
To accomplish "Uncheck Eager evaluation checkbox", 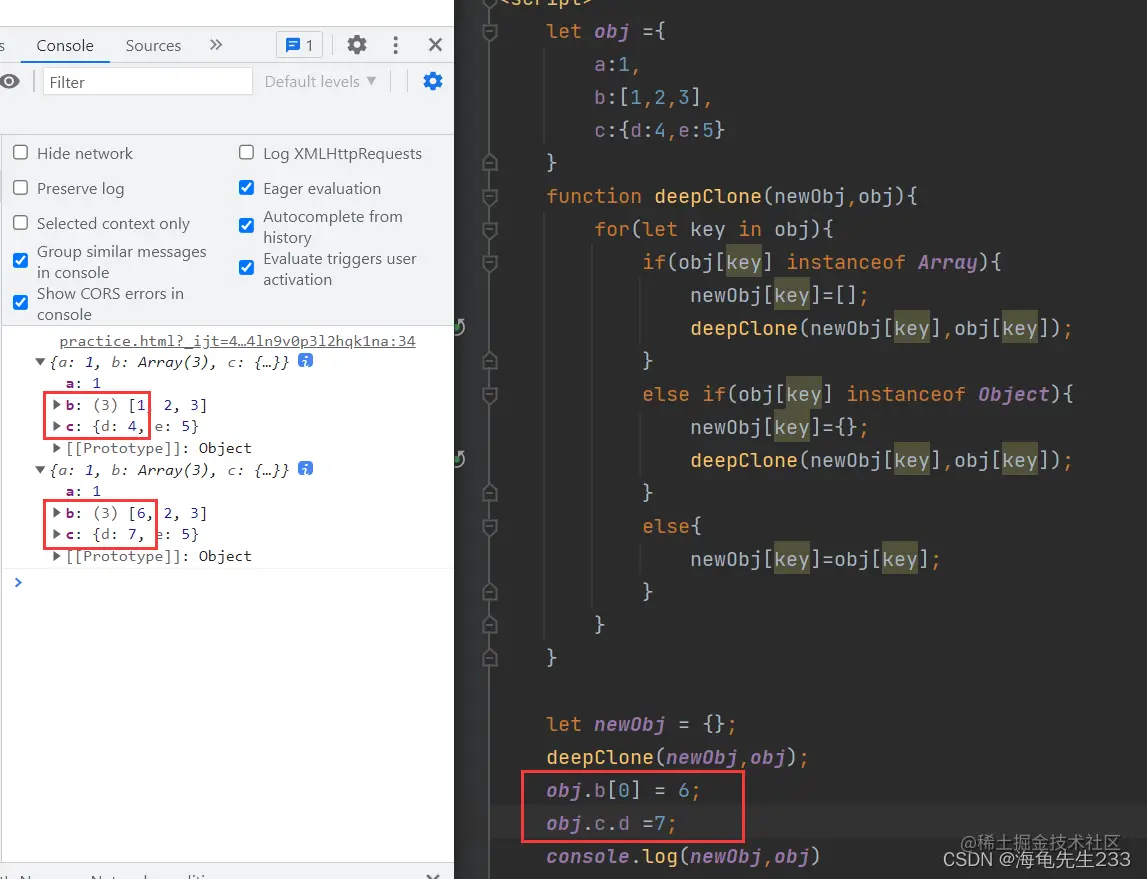I will click(247, 187).
